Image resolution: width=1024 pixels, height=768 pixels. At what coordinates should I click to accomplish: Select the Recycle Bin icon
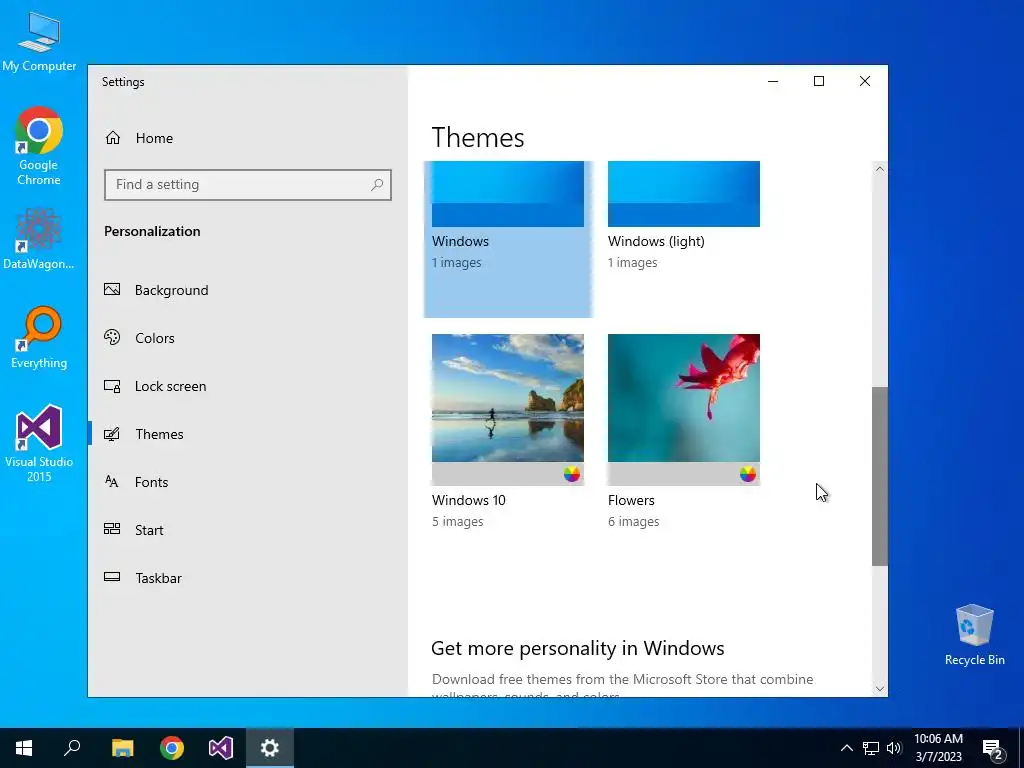tap(974, 635)
